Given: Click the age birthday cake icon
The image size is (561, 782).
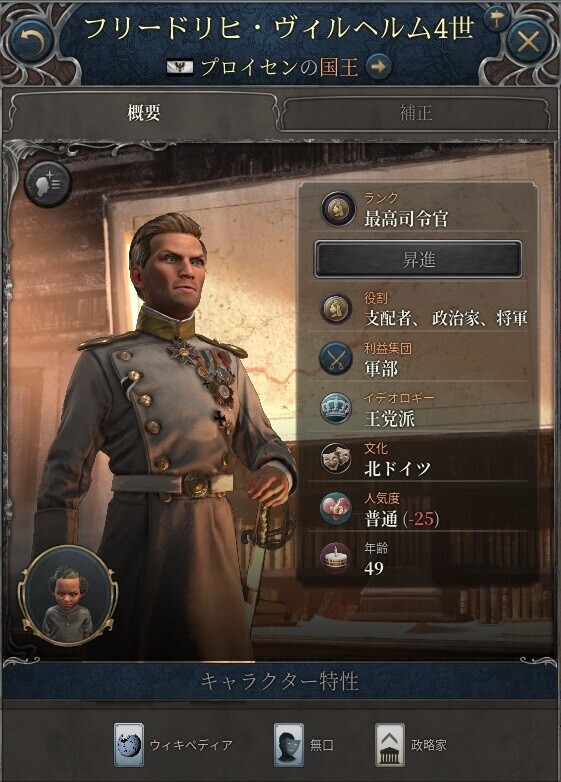Looking at the screenshot, I should 336,558.
